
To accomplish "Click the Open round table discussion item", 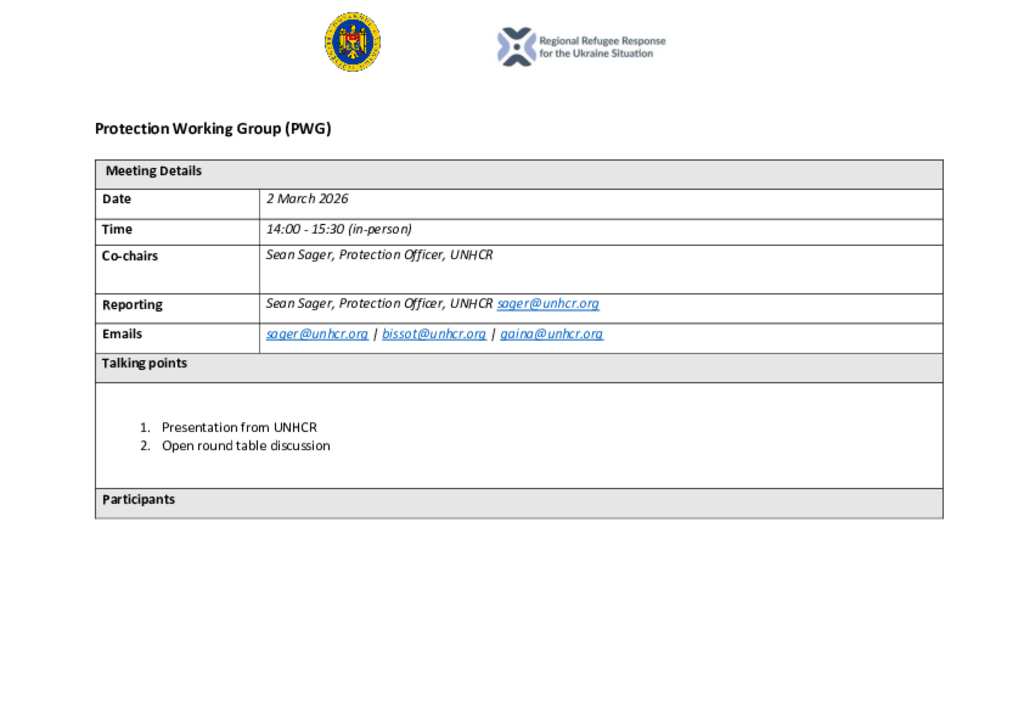I will pyautogui.click(x=245, y=446).
